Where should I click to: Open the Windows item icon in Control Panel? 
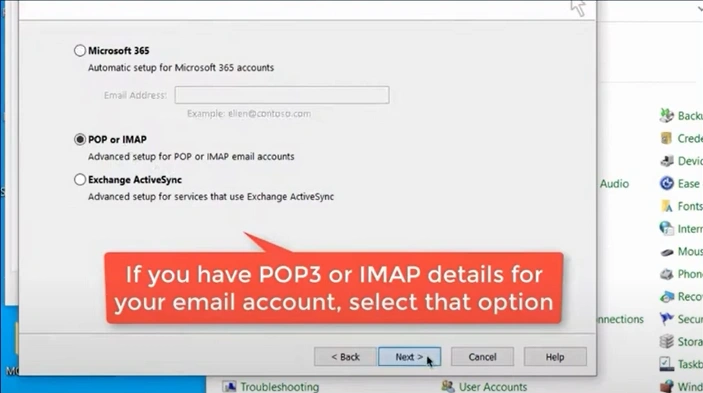point(667,386)
